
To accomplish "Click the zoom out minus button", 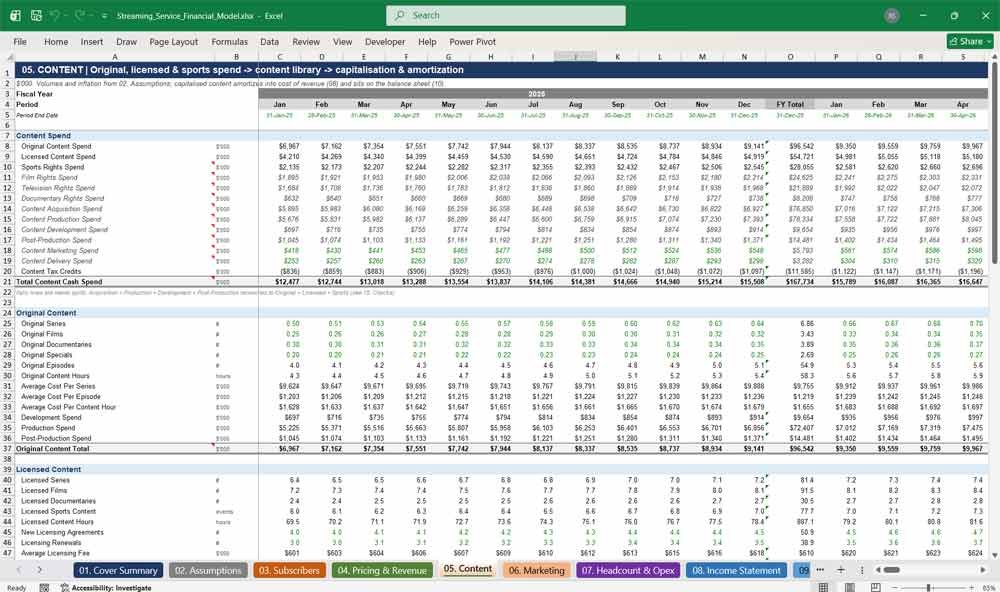I will (x=894, y=588).
